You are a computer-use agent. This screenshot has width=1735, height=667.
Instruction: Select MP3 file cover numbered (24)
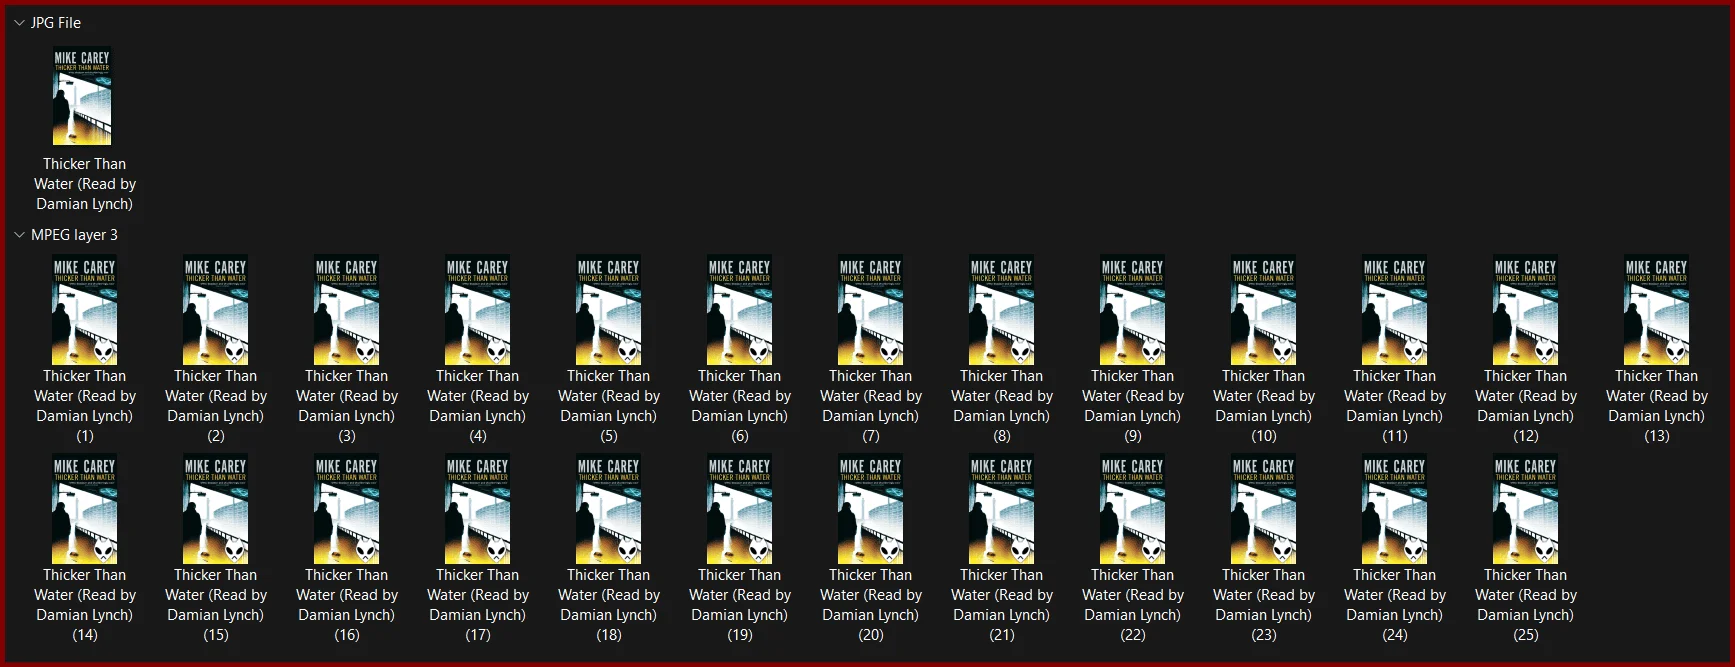coord(1395,509)
